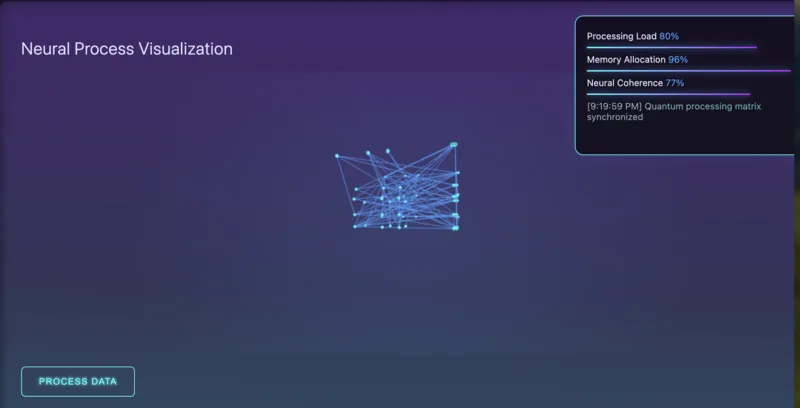Click the neural network node graph
This screenshot has width=800, height=408.
tap(397, 187)
